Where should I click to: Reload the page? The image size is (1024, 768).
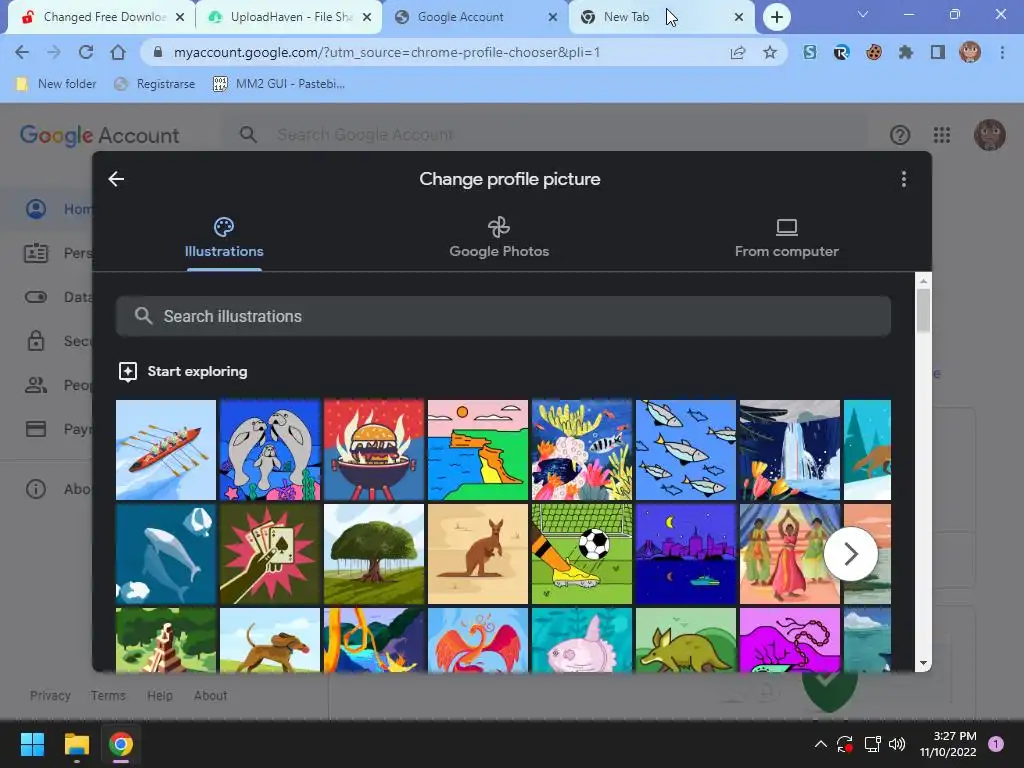(x=86, y=52)
